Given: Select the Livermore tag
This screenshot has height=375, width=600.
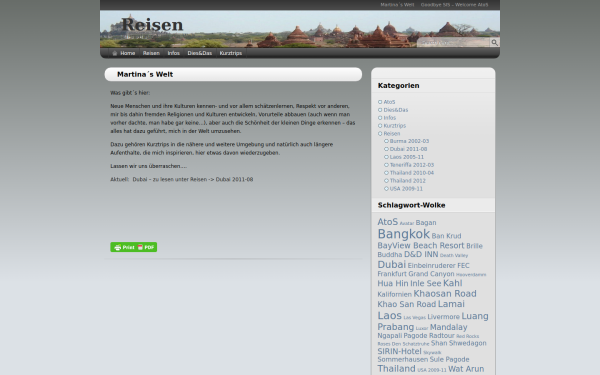Looking at the screenshot, I should click(x=443, y=317).
